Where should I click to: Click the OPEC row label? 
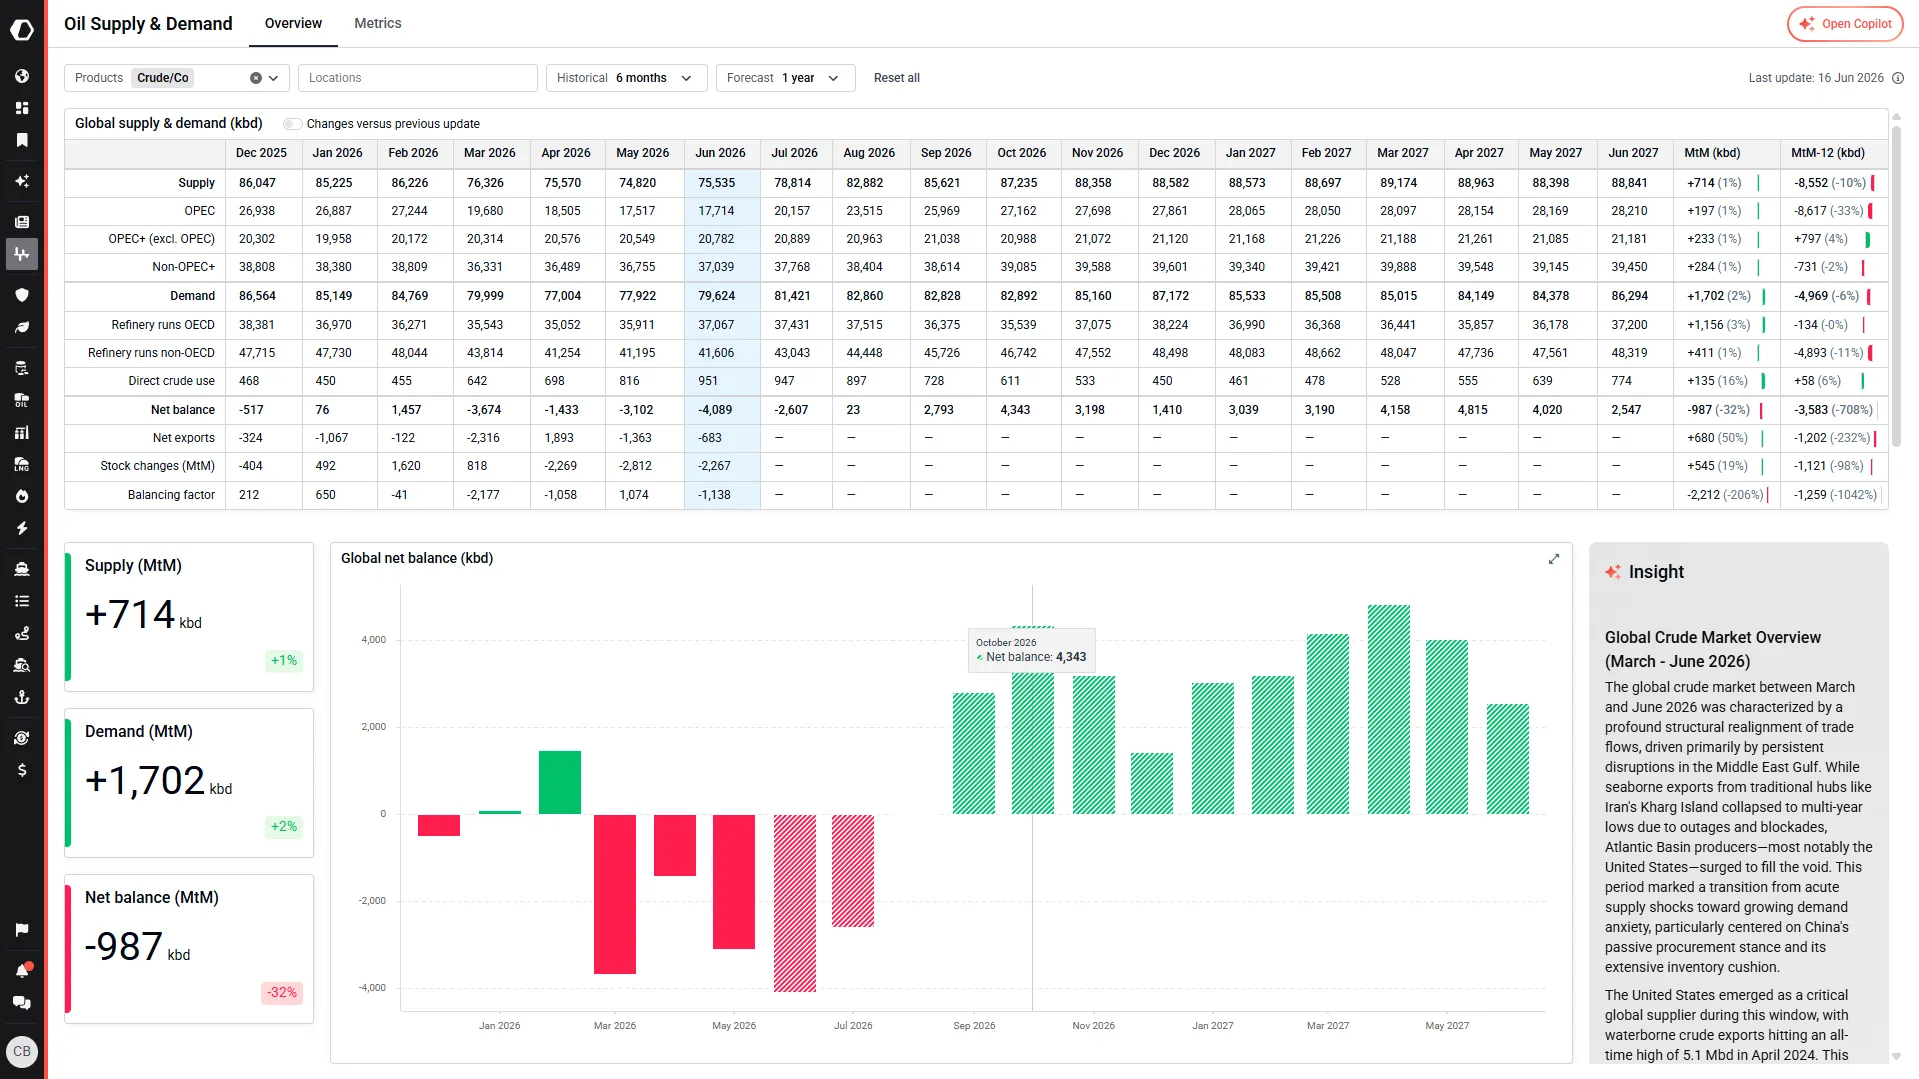click(200, 211)
